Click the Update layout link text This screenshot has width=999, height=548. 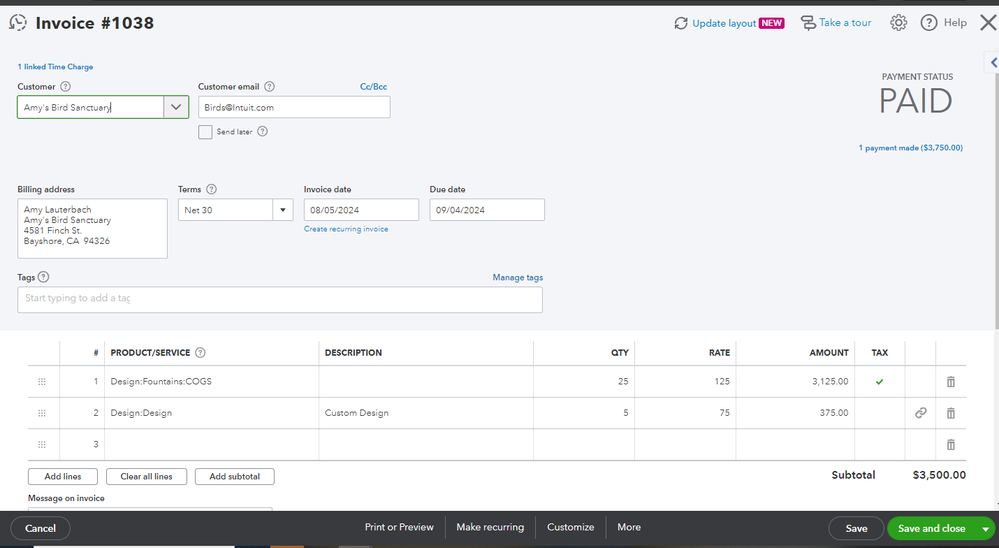(724, 24)
